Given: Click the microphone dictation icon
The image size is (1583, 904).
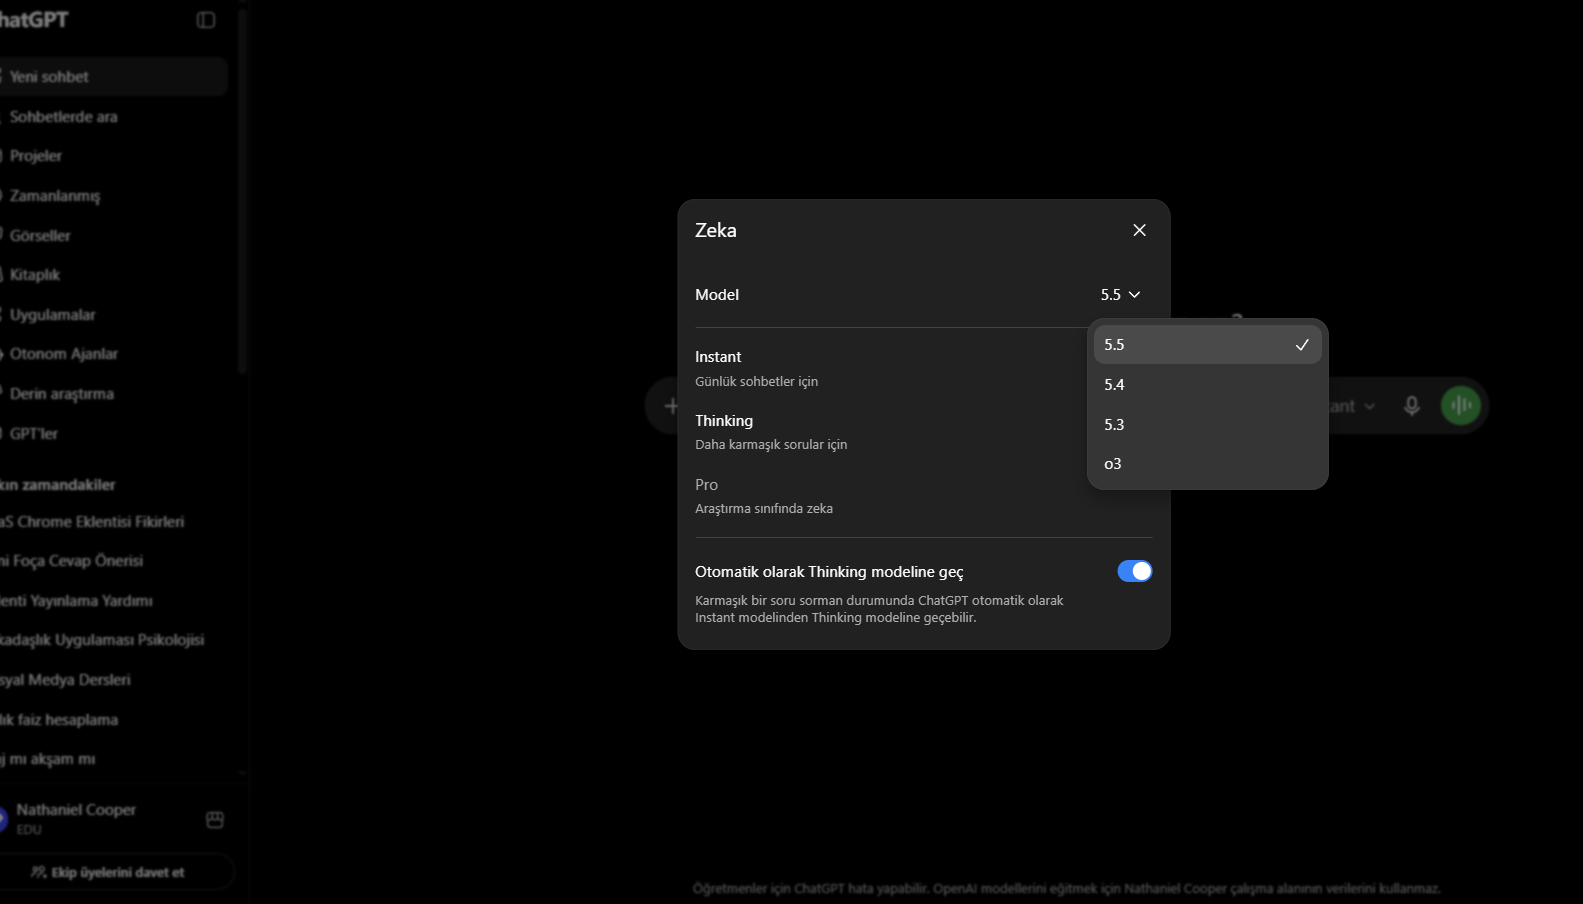Looking at the screenshot, I should 1411,406.
